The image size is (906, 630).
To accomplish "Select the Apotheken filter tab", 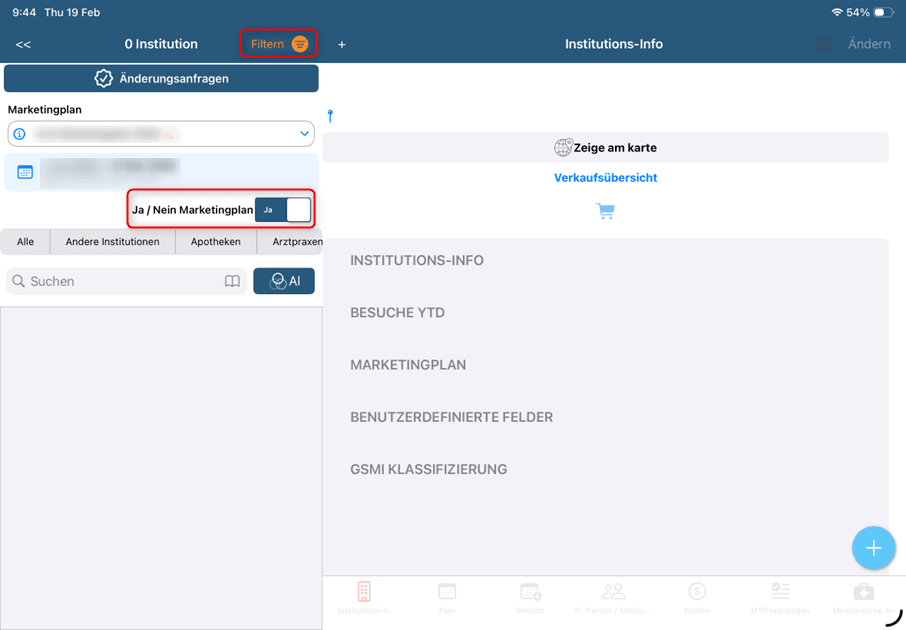I will (x=215, y=242).
